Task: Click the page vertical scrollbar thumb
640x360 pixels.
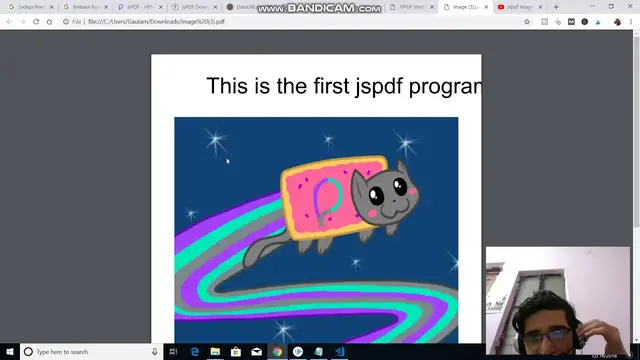Action: point(636,132)
